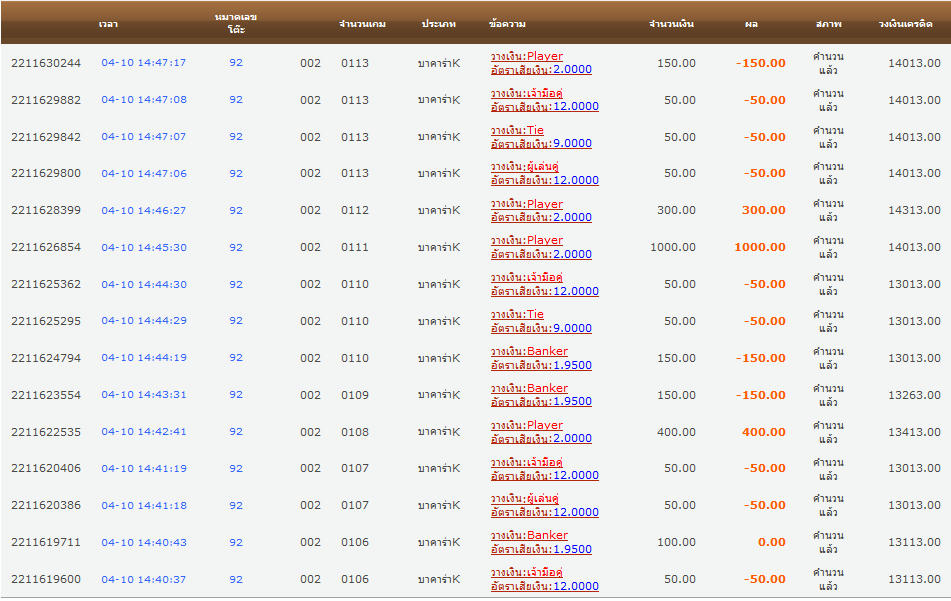Image resolution: width=951 pixels, height=601 pixels.
Task: Click the จำนวนเงิน column header
Action: click(672, 23)
